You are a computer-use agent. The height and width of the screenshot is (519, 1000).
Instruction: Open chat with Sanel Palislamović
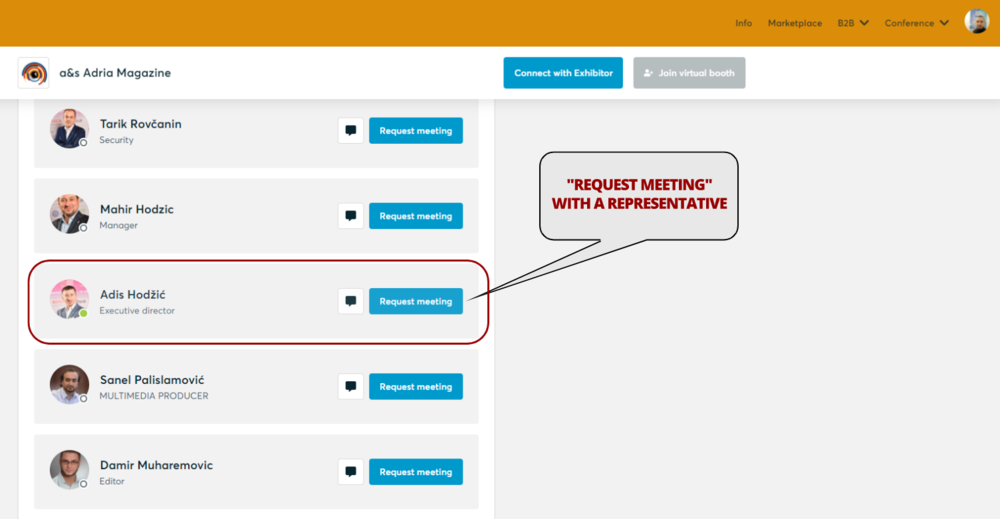click(351, 386)
